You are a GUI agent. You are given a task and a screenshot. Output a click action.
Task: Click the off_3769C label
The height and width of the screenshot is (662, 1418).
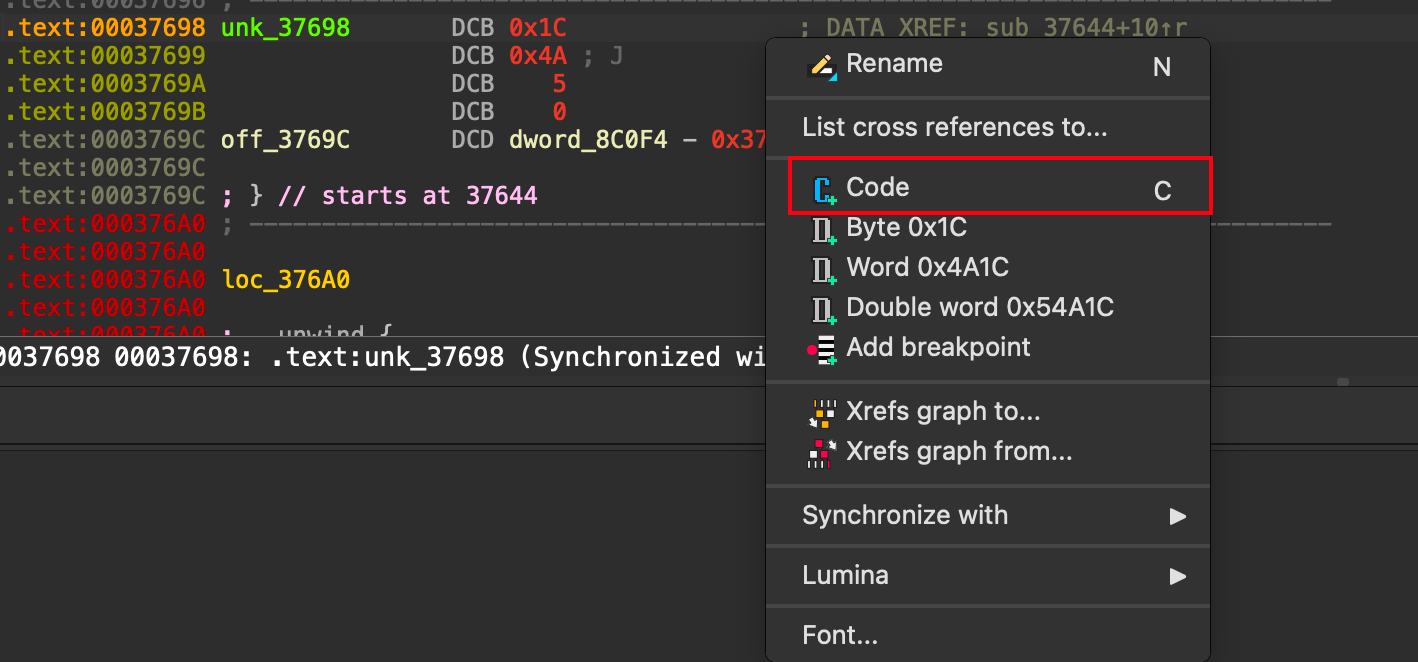pyautogui.click(x=286, y=140)
